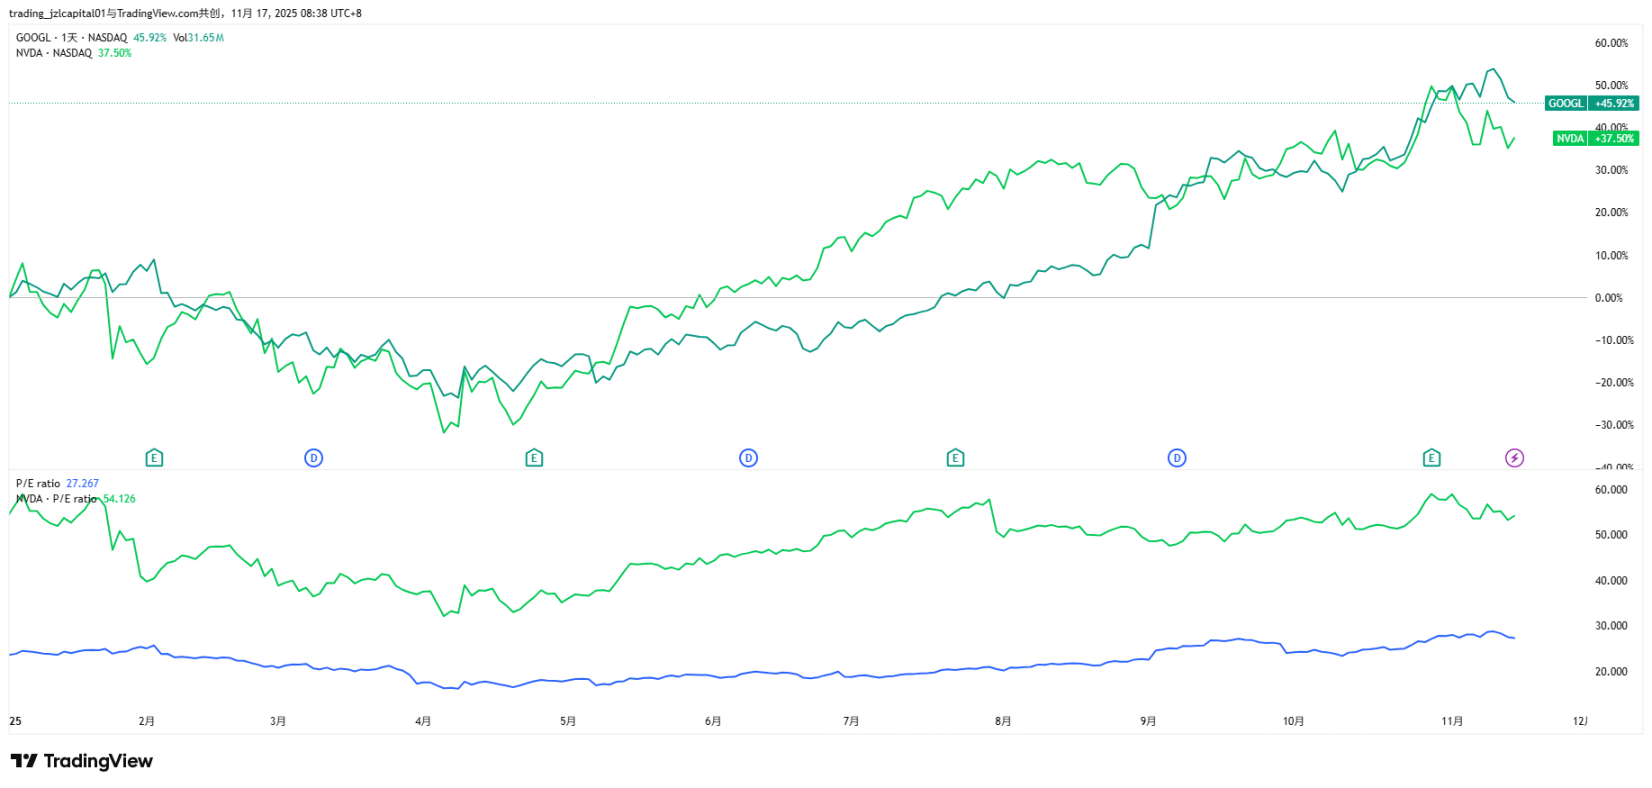Open the dividend D marker in March
1652x788 pixels.
point(313,458)
